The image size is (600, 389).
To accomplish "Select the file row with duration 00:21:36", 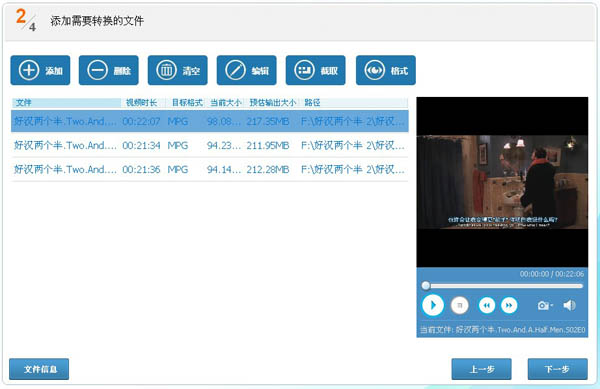I will [210, 169].
